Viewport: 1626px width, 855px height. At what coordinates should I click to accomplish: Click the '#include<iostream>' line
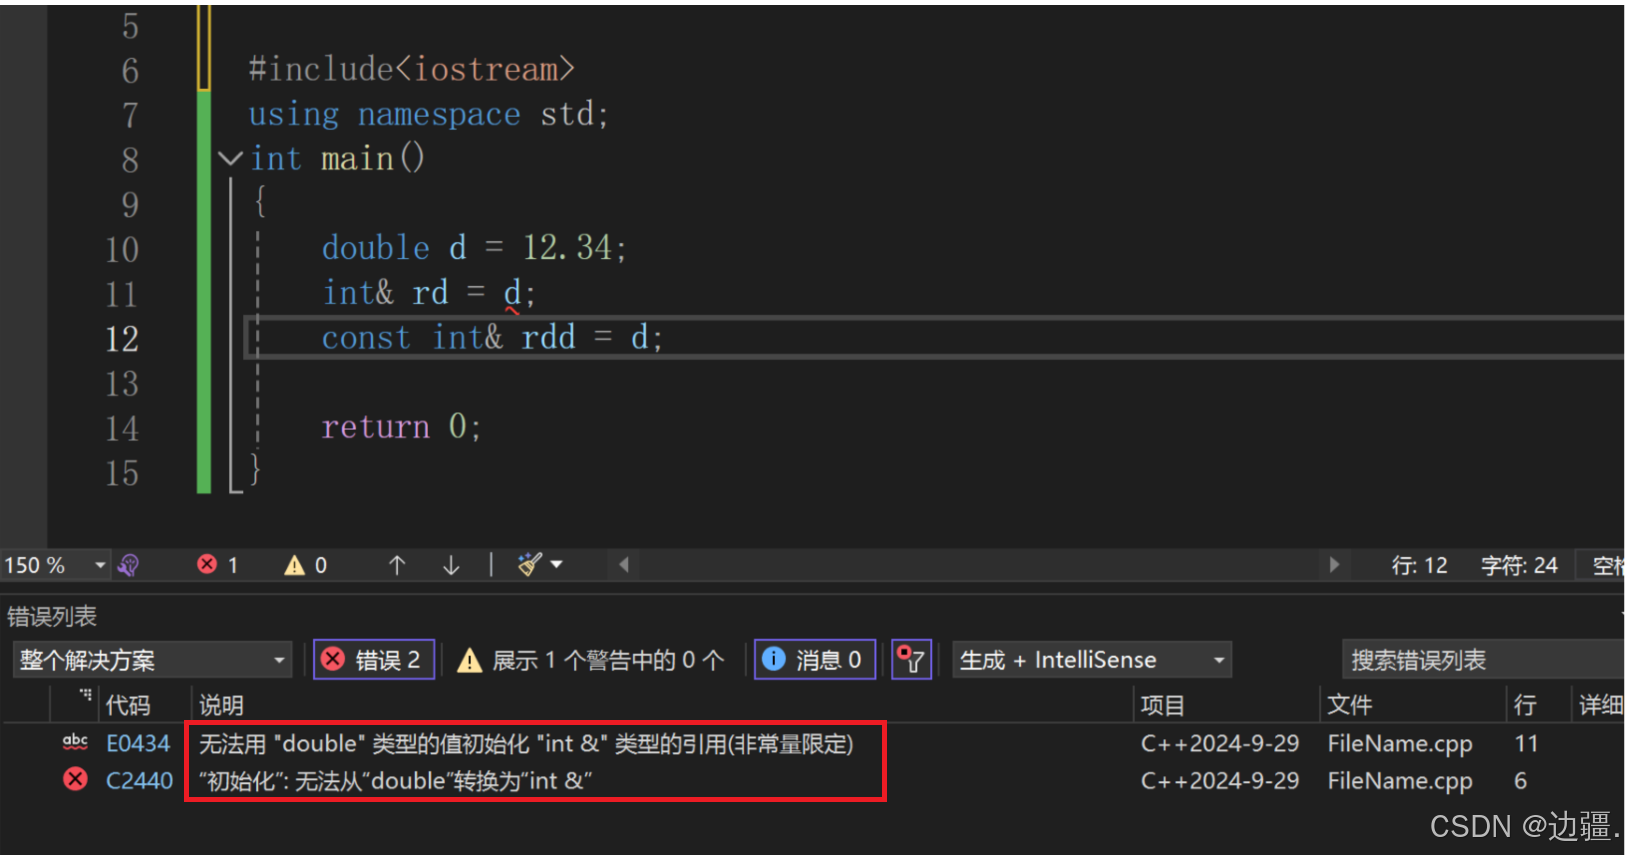click(411, 69)
